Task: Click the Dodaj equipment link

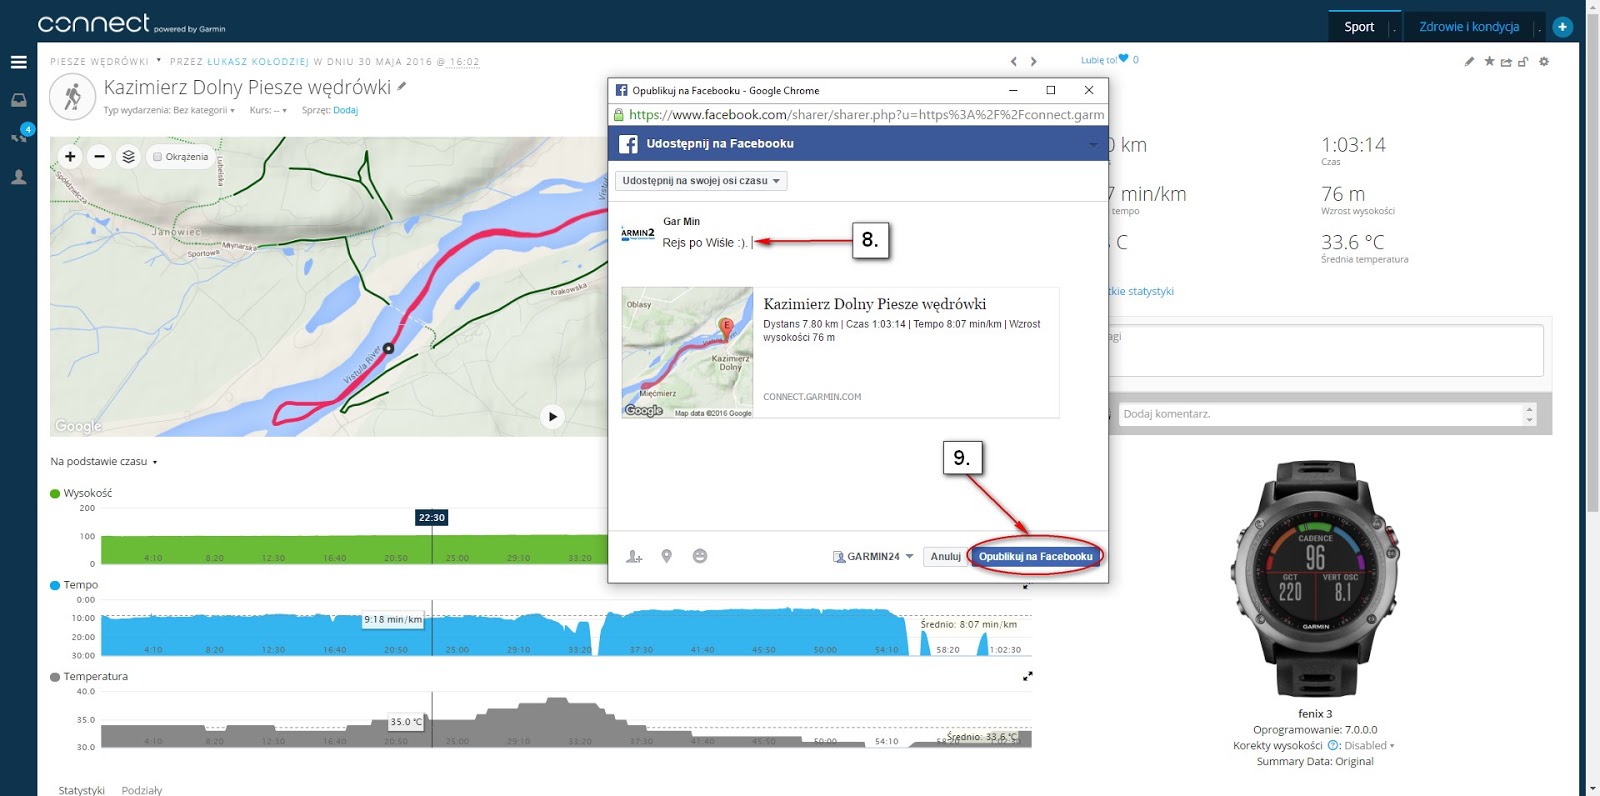Action: pyautogui.click(x=345, y=110)
